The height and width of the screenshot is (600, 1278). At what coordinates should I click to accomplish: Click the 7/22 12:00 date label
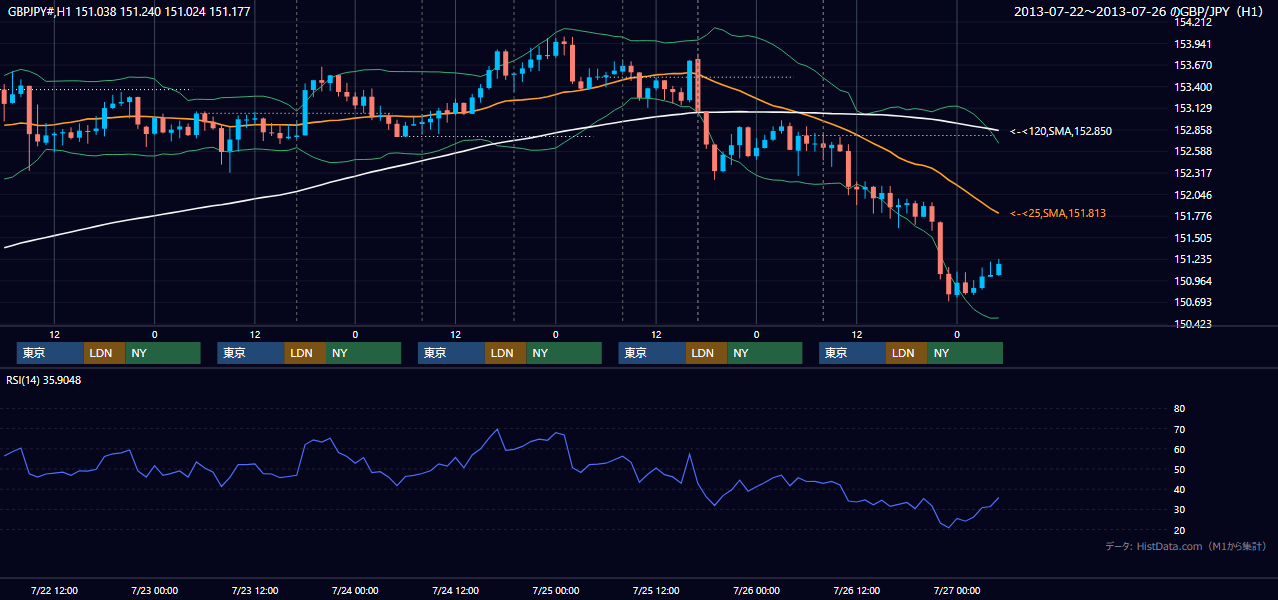[x=54, y=591]
